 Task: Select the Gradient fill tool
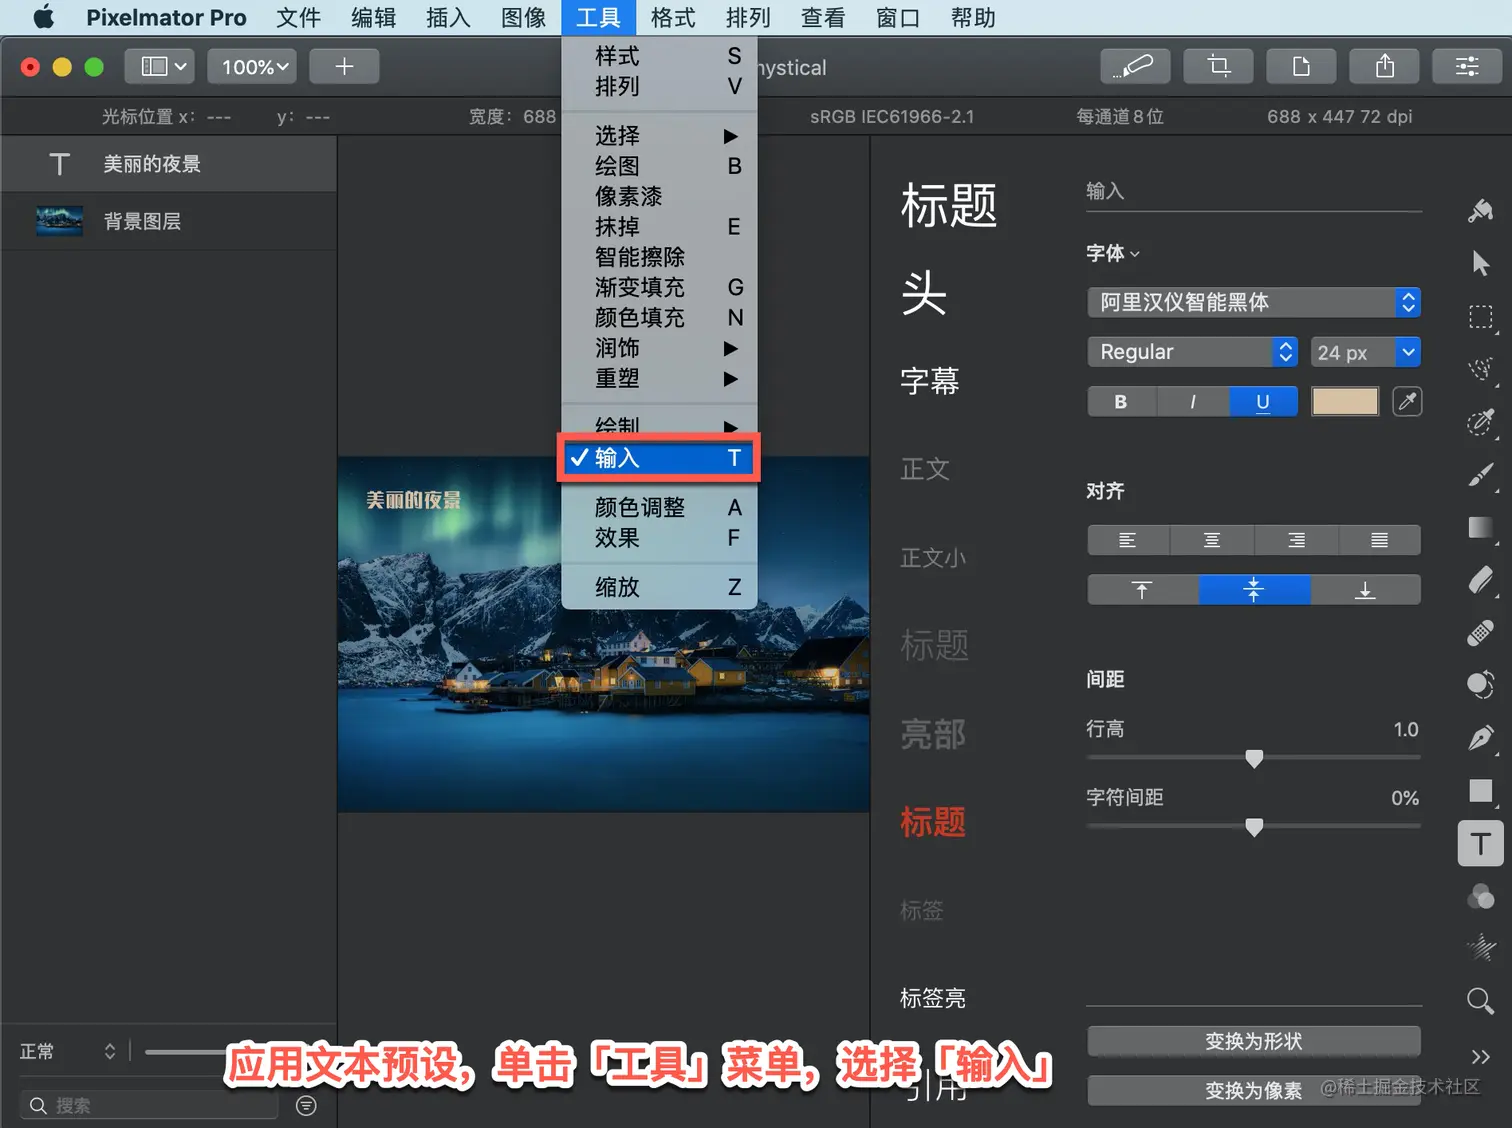(1481, 527)
